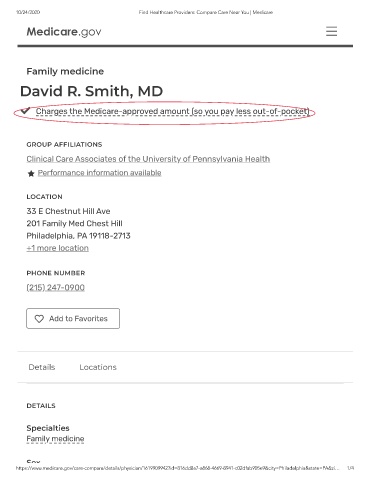Click Charges the Medicare-approved amount text

coord(173,111)
